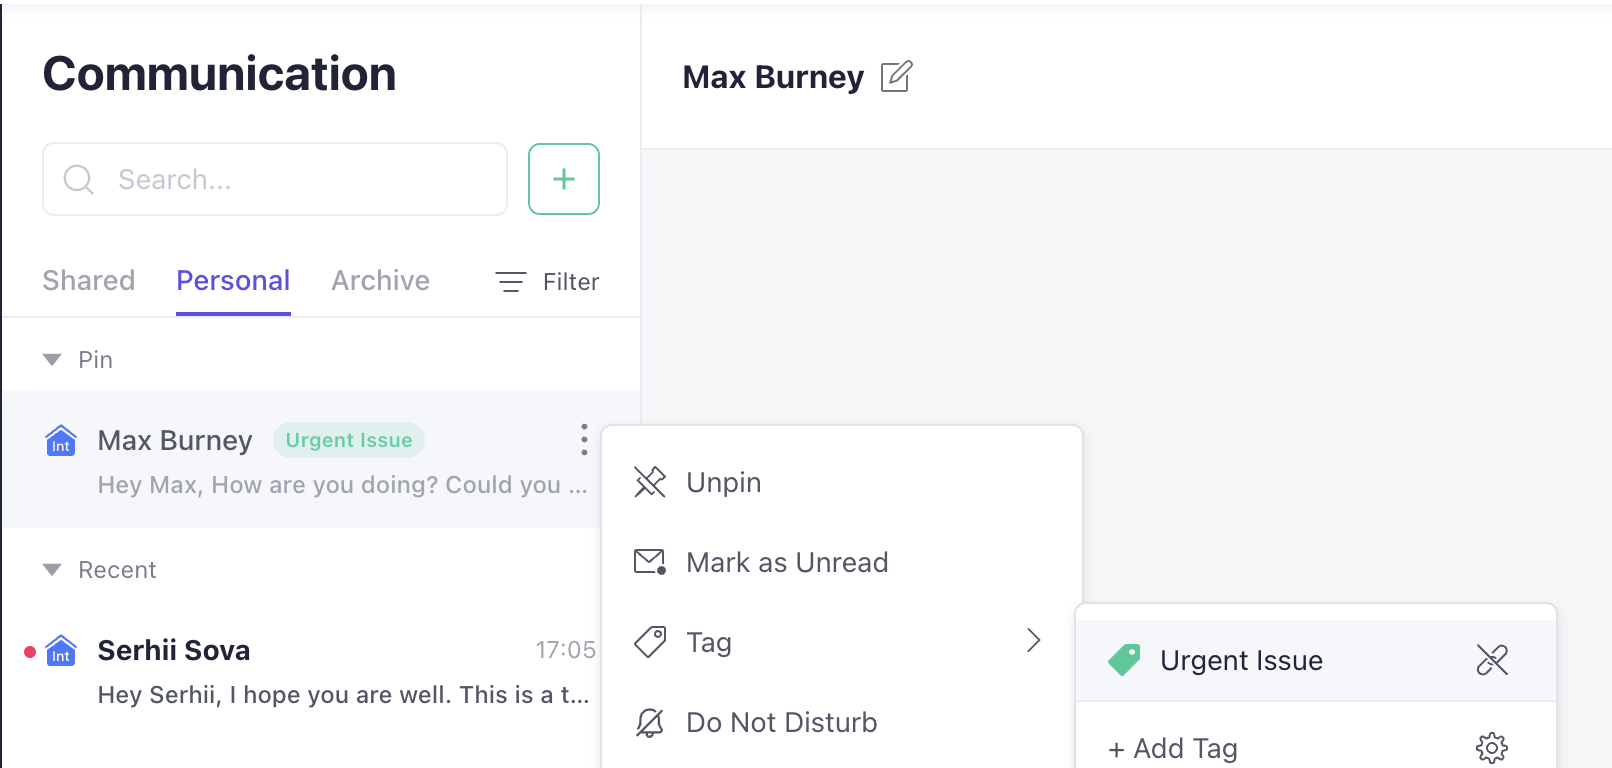
Task: Click the + Add Tag link
Action: [1173, 748]
